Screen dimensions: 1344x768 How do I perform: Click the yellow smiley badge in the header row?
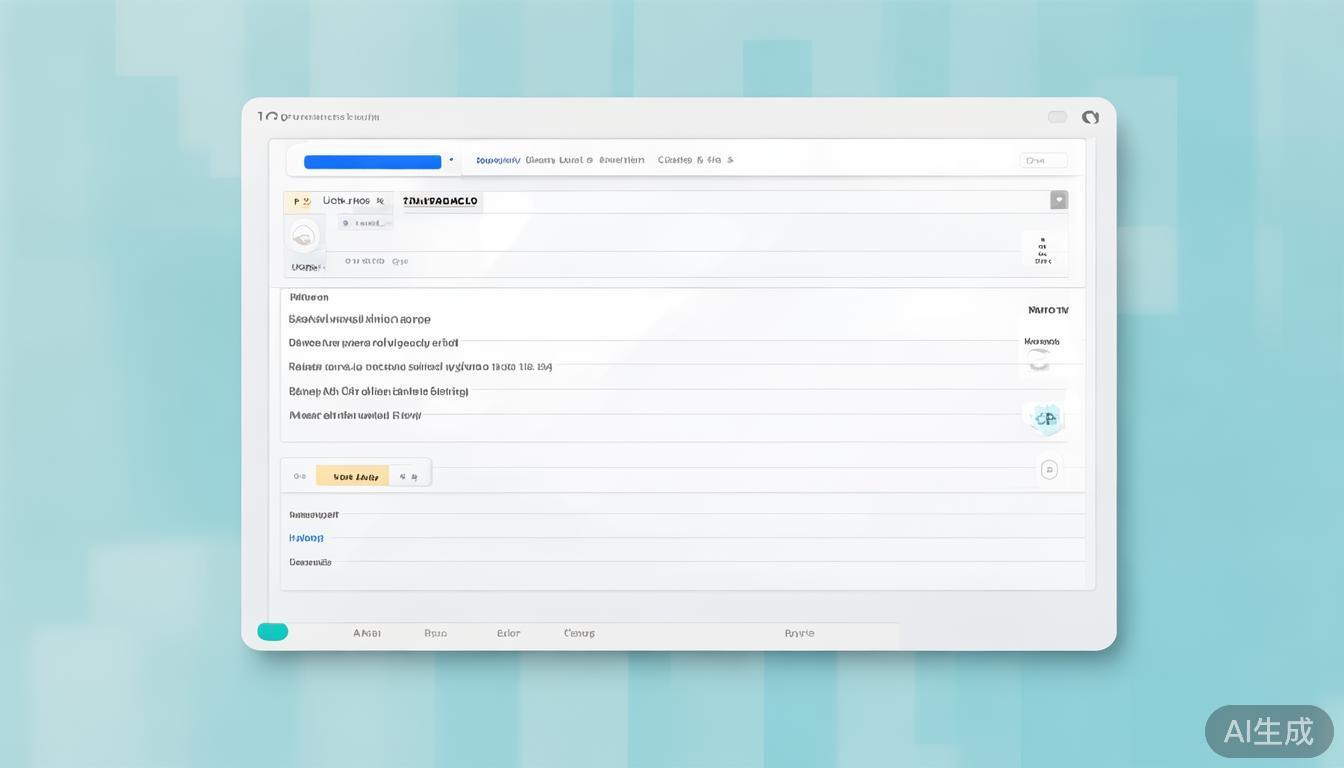(x=301, y=201)
